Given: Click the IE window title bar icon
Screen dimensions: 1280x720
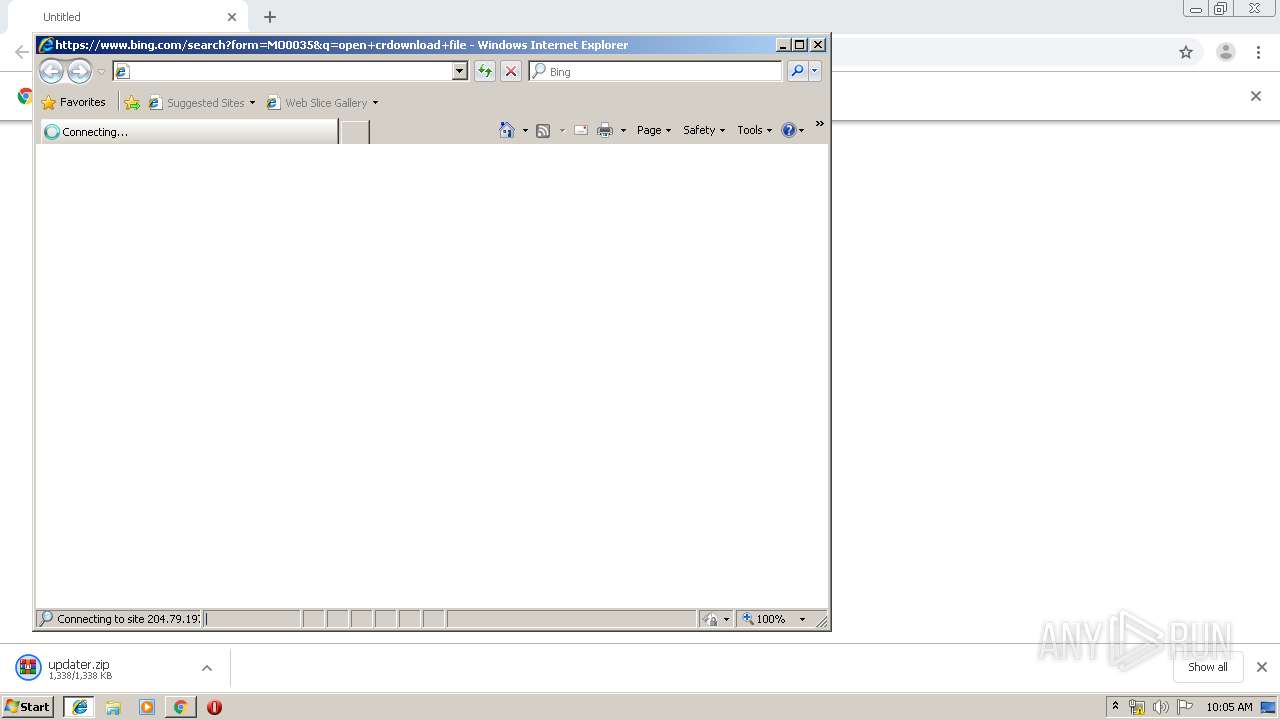Looking at the screenshot, I should [x=45, y=45].
